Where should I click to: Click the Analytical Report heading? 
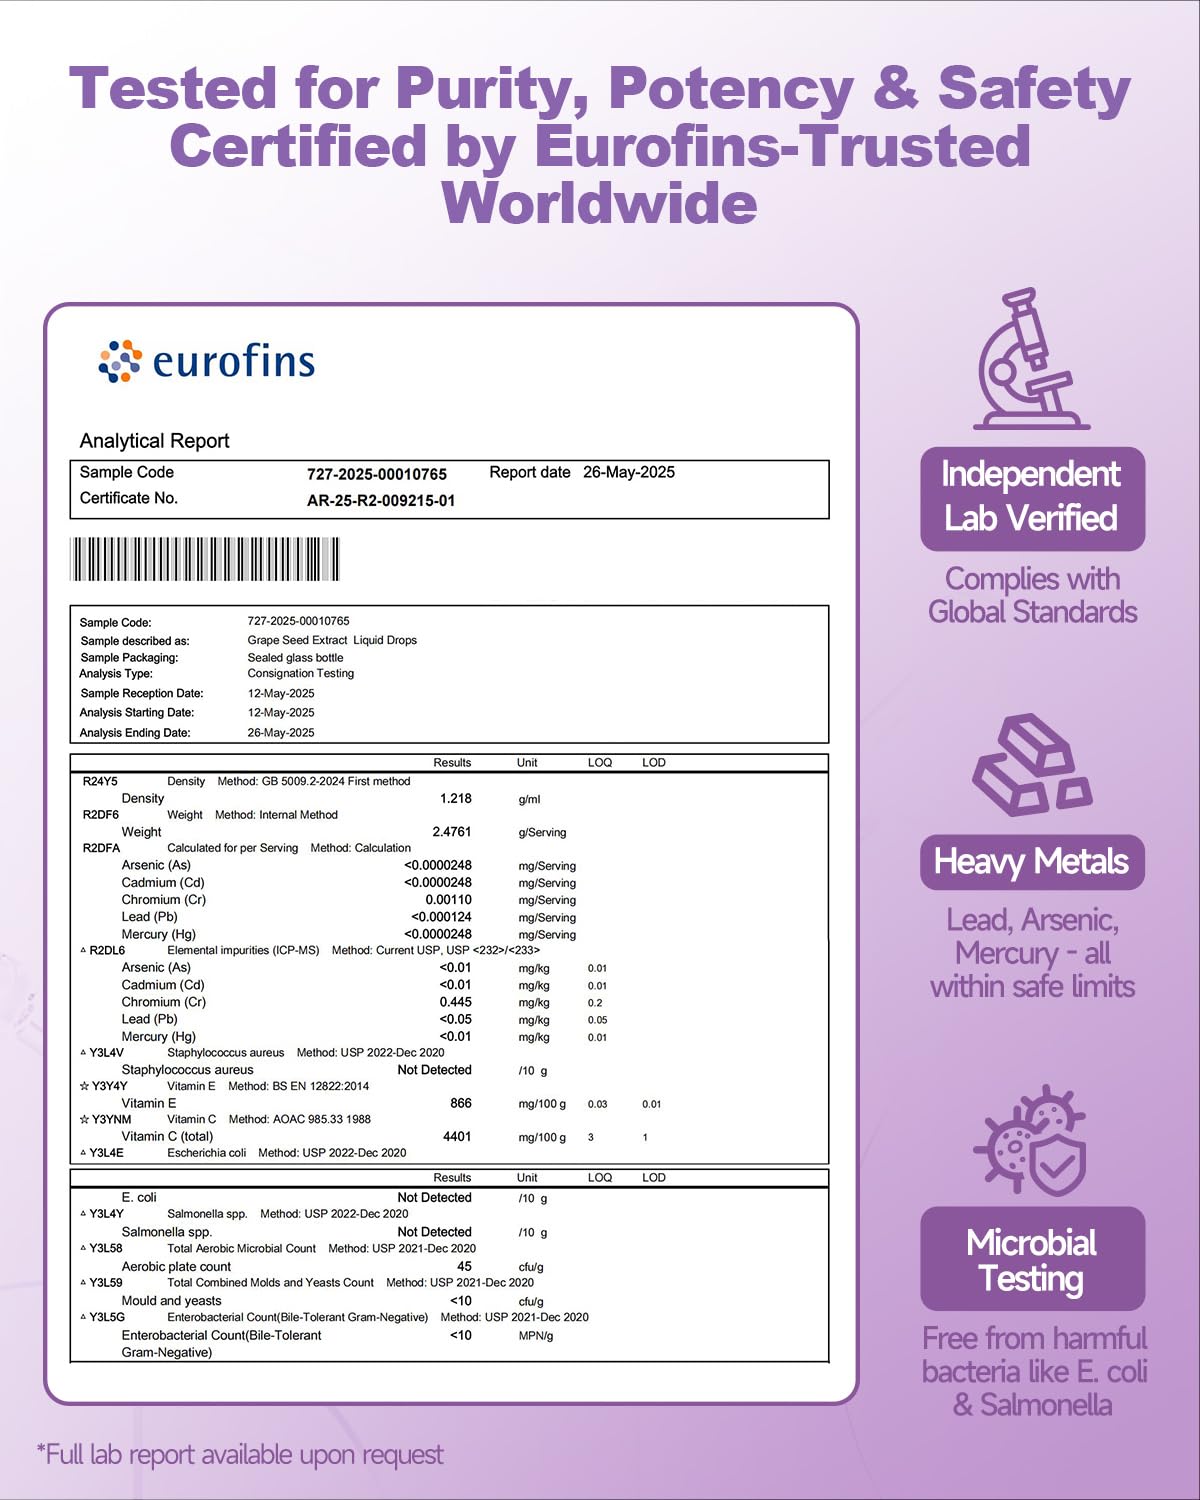point(154,441)
